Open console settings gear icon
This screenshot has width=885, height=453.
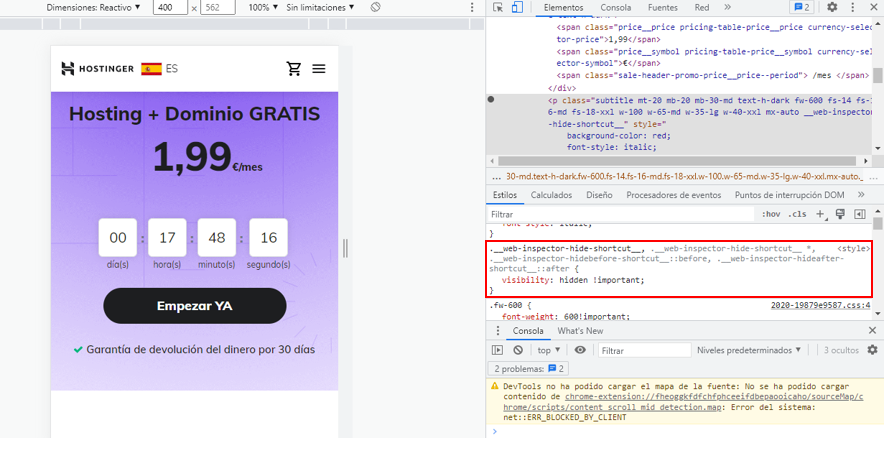click(872, 350)
